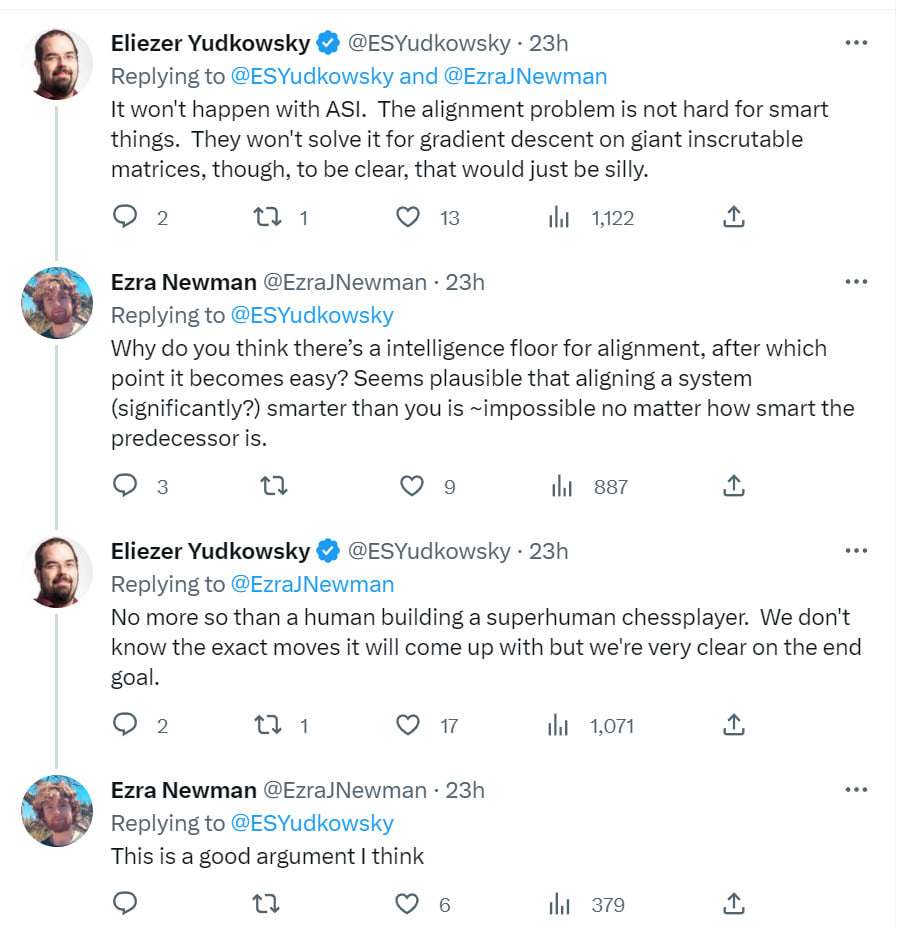Like the superhuman chessplayer tweet

pyautogui.click(x=408, y=725)
